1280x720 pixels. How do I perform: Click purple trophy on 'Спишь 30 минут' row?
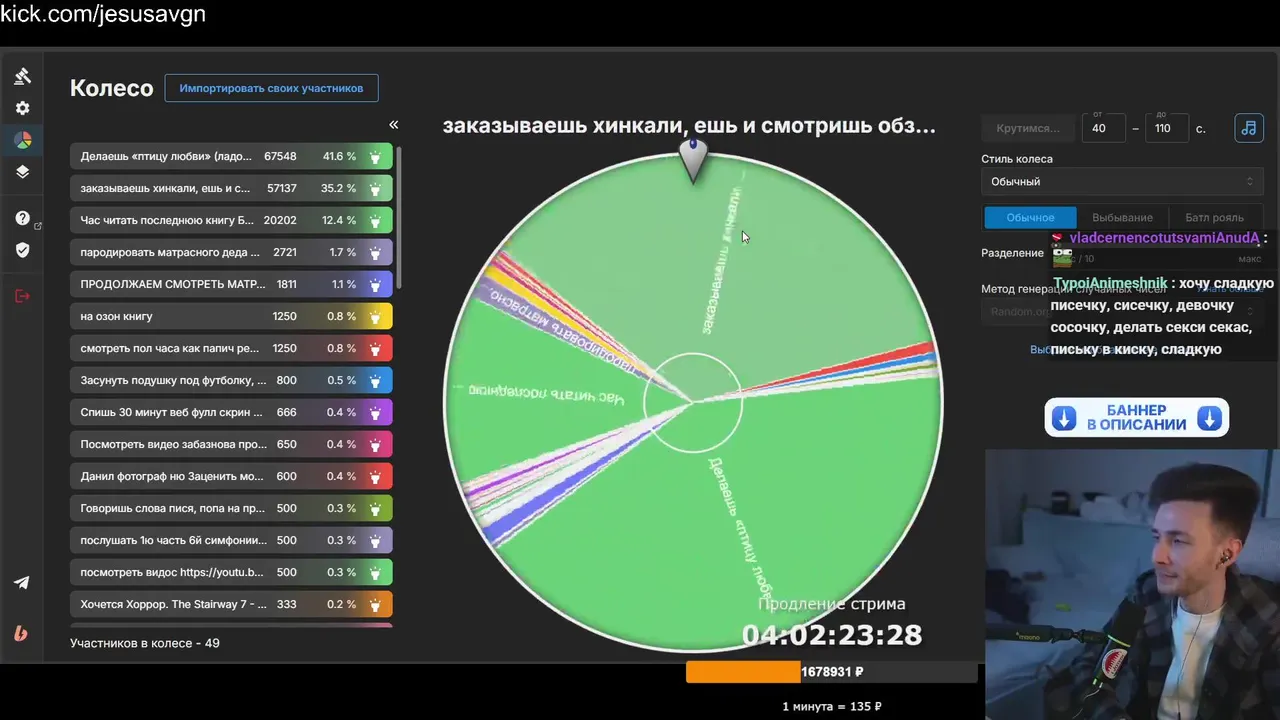click(x=375, y=413)
